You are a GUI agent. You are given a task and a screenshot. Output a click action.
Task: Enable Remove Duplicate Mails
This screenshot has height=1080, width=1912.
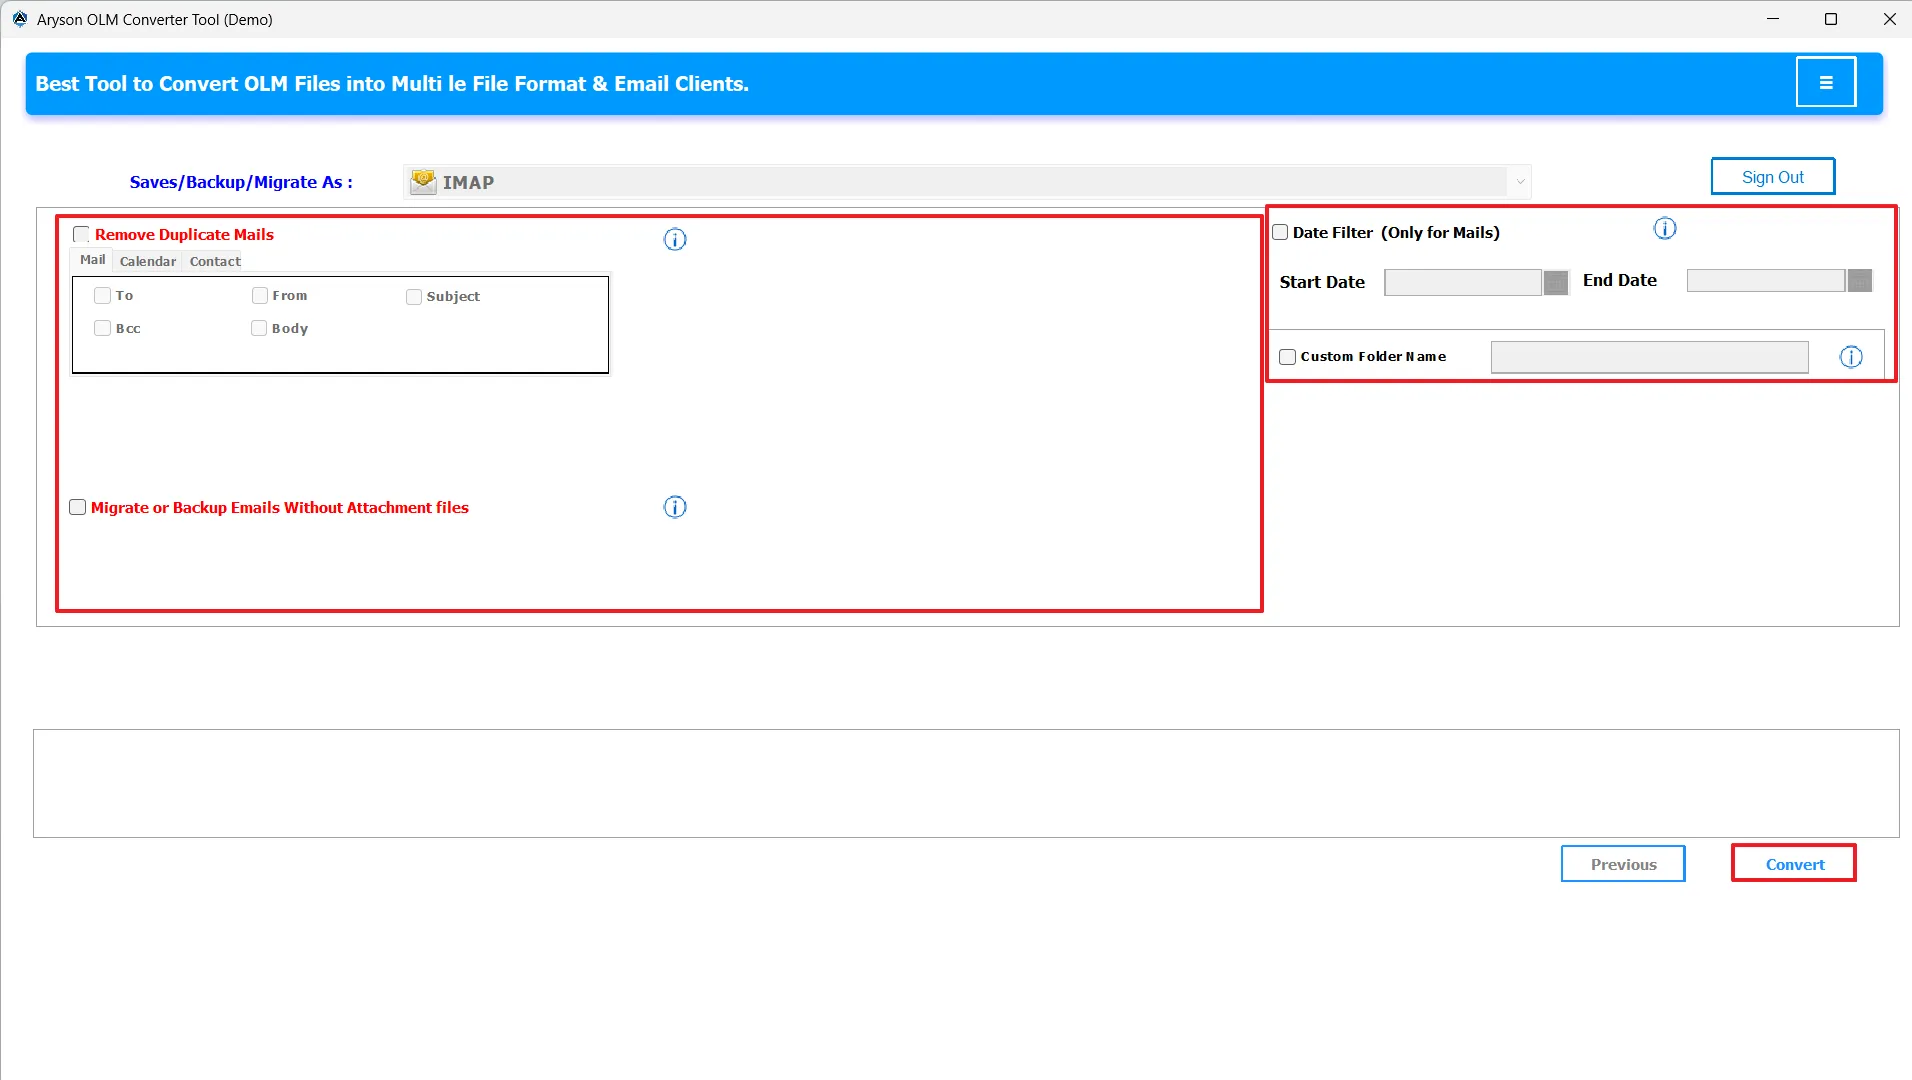(82, 234)
